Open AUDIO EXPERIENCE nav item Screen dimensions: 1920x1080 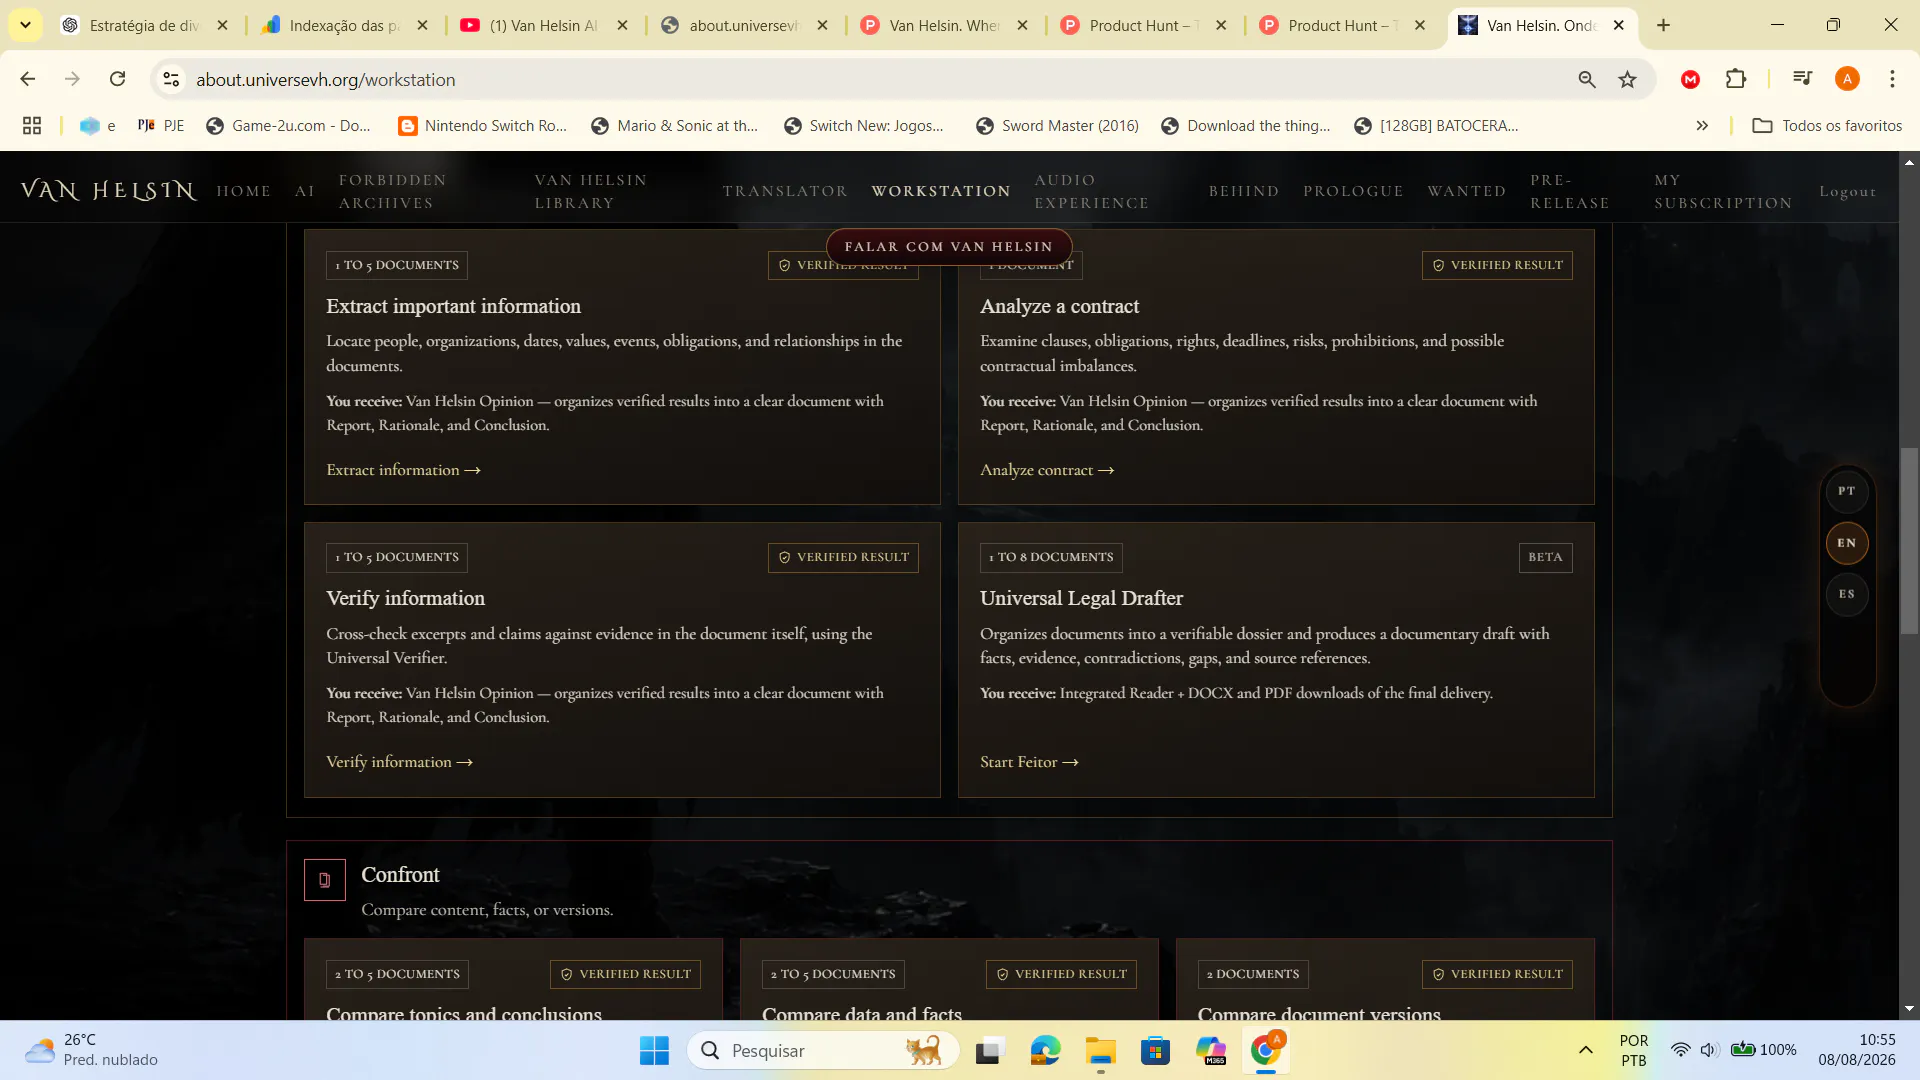tap(1092, 191)
